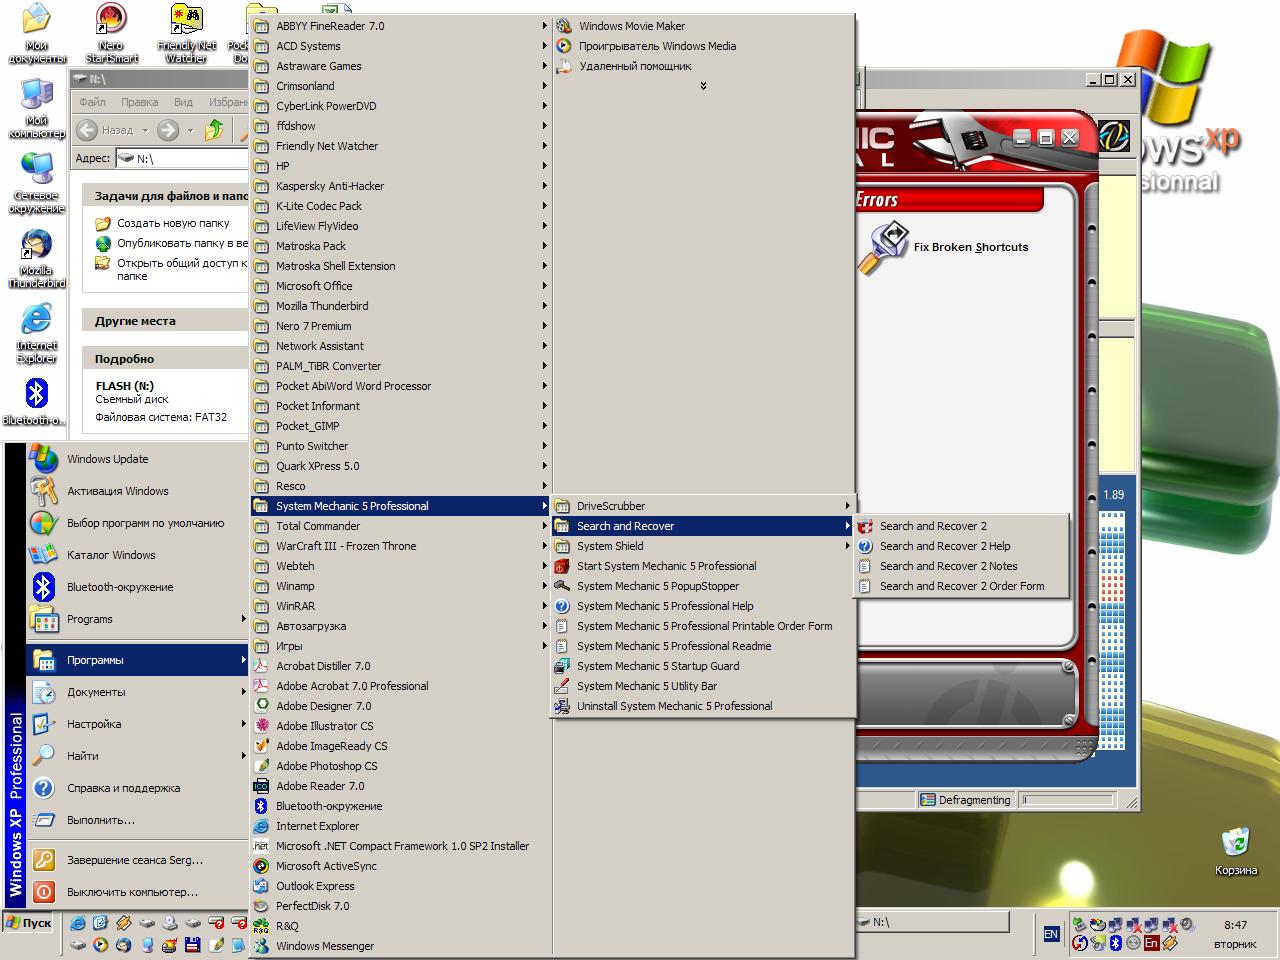The image size is (1280, 960).
Task: Launch Search and Recover 2
Action: 961,526
